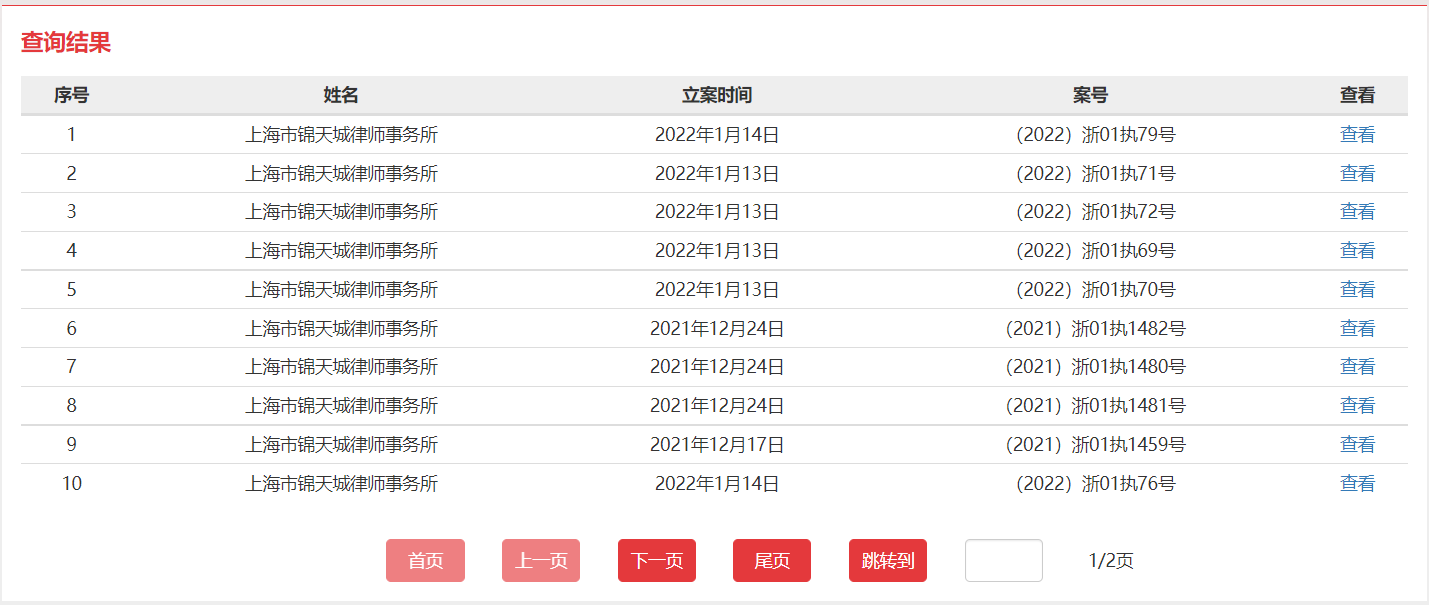View details of case 浙01执1459号

click(x=1357, y=445)
